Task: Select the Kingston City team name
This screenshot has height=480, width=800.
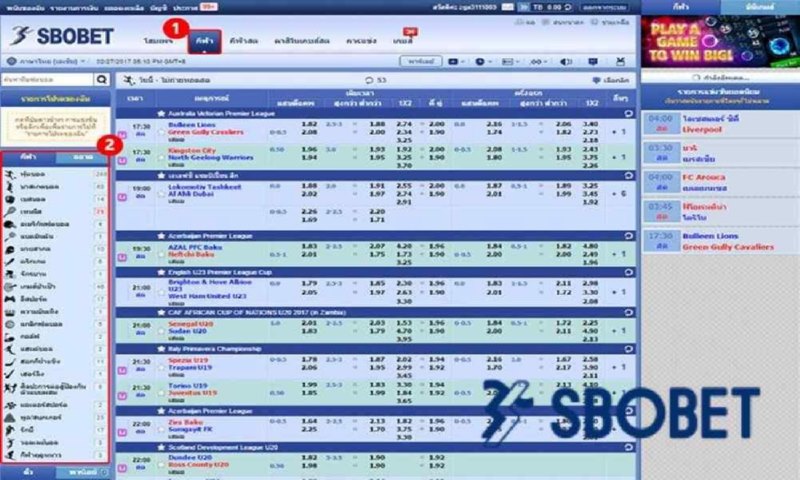Action: (192, 151)
